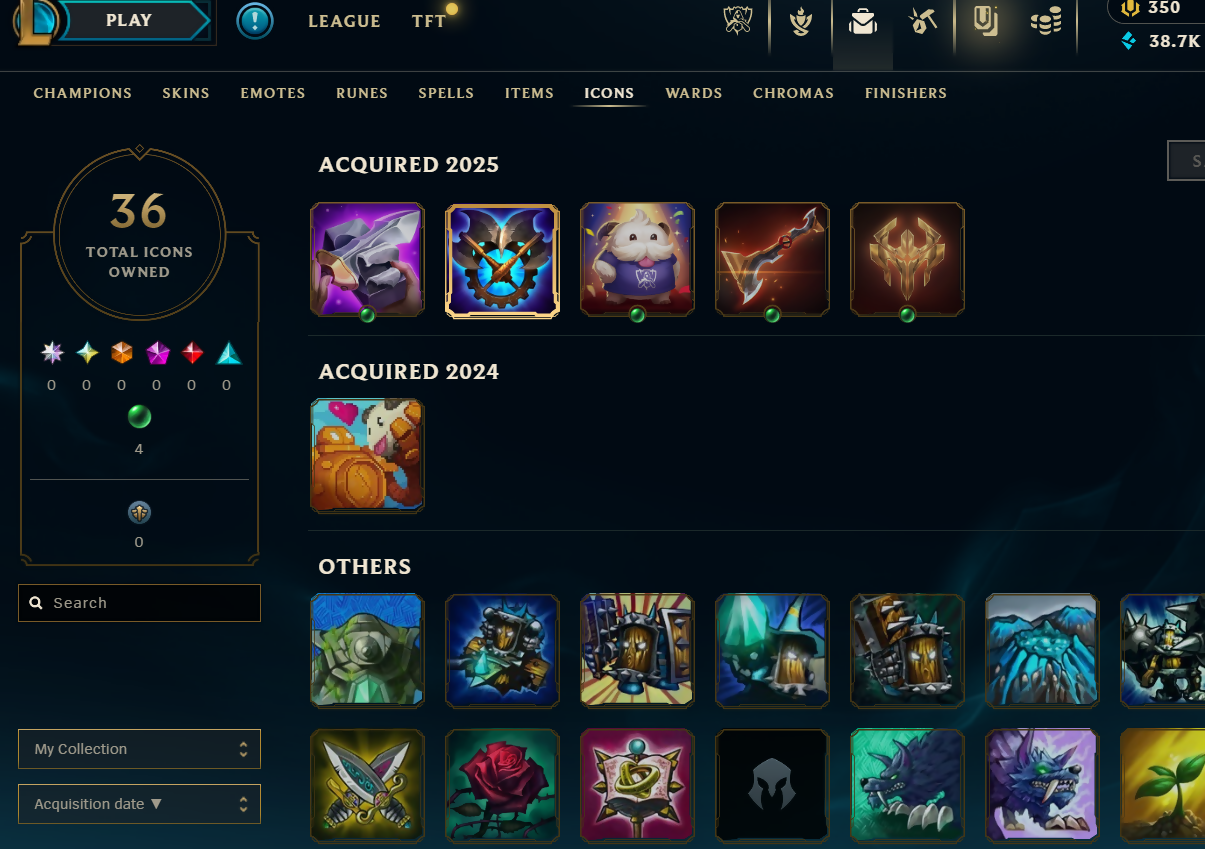
Task: Expand the My Collection dropdown
Action: point(139,749)
